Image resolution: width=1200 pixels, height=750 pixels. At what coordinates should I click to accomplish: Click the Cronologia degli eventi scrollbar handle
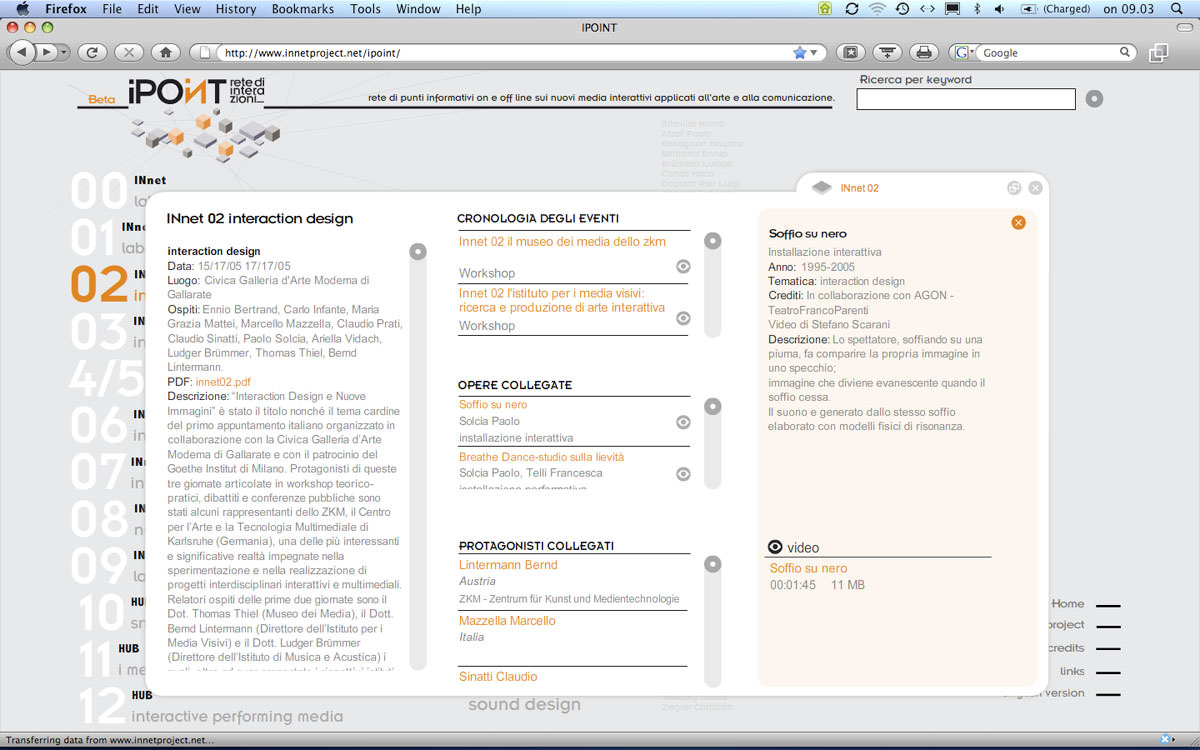click(712, 241)
